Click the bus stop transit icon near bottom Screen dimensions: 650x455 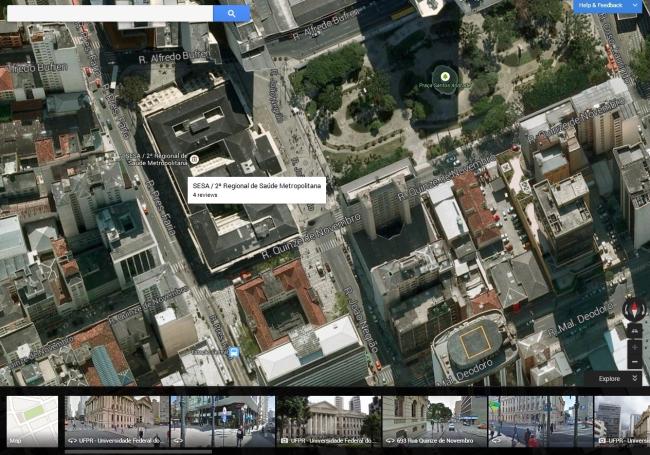(234, 353)
